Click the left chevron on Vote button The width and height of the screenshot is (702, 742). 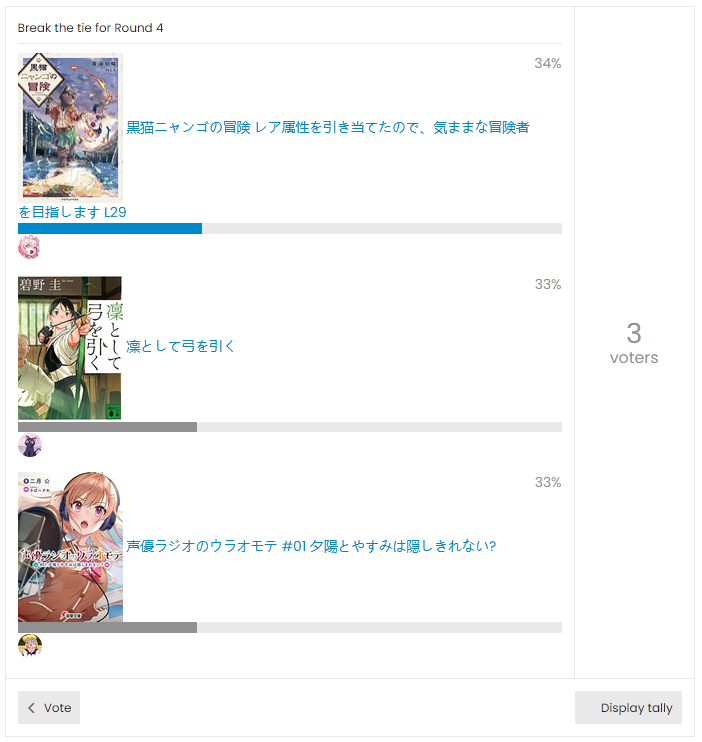point(32,708)
